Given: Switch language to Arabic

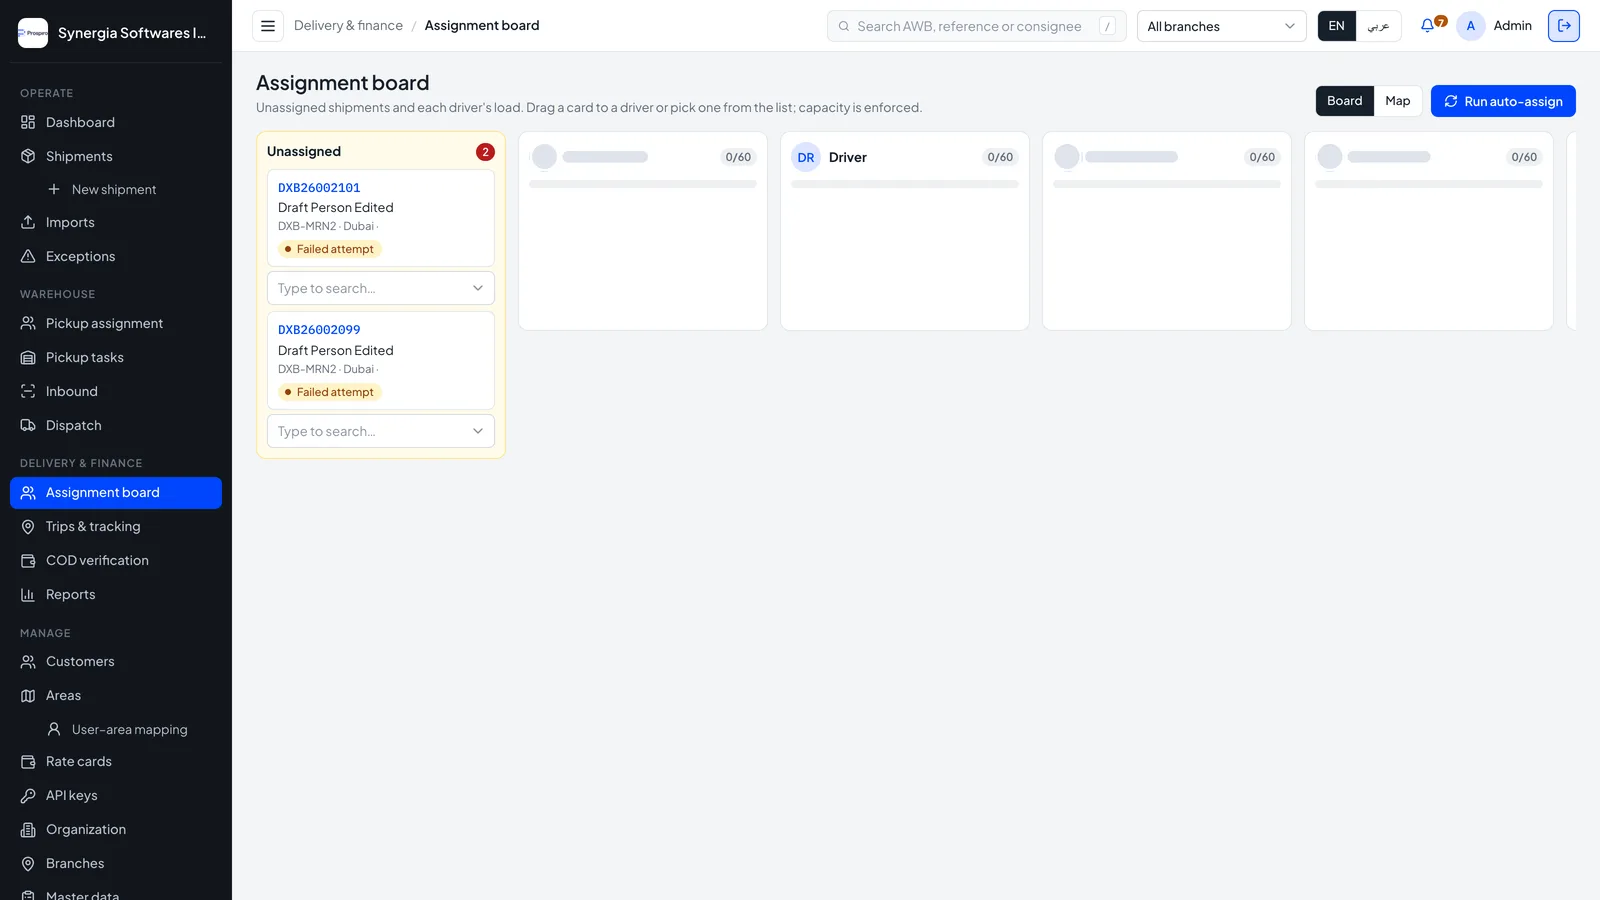Looking at the screenshot, I should pyautogui.click(x=1378, y=26).
